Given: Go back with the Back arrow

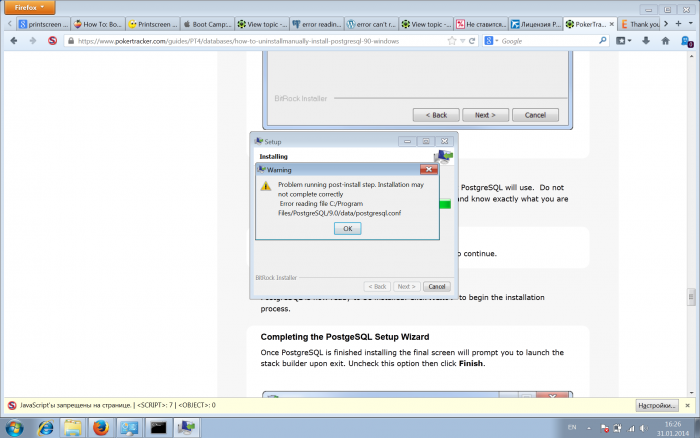Looking at the screenshot, I should click(14, 41).
